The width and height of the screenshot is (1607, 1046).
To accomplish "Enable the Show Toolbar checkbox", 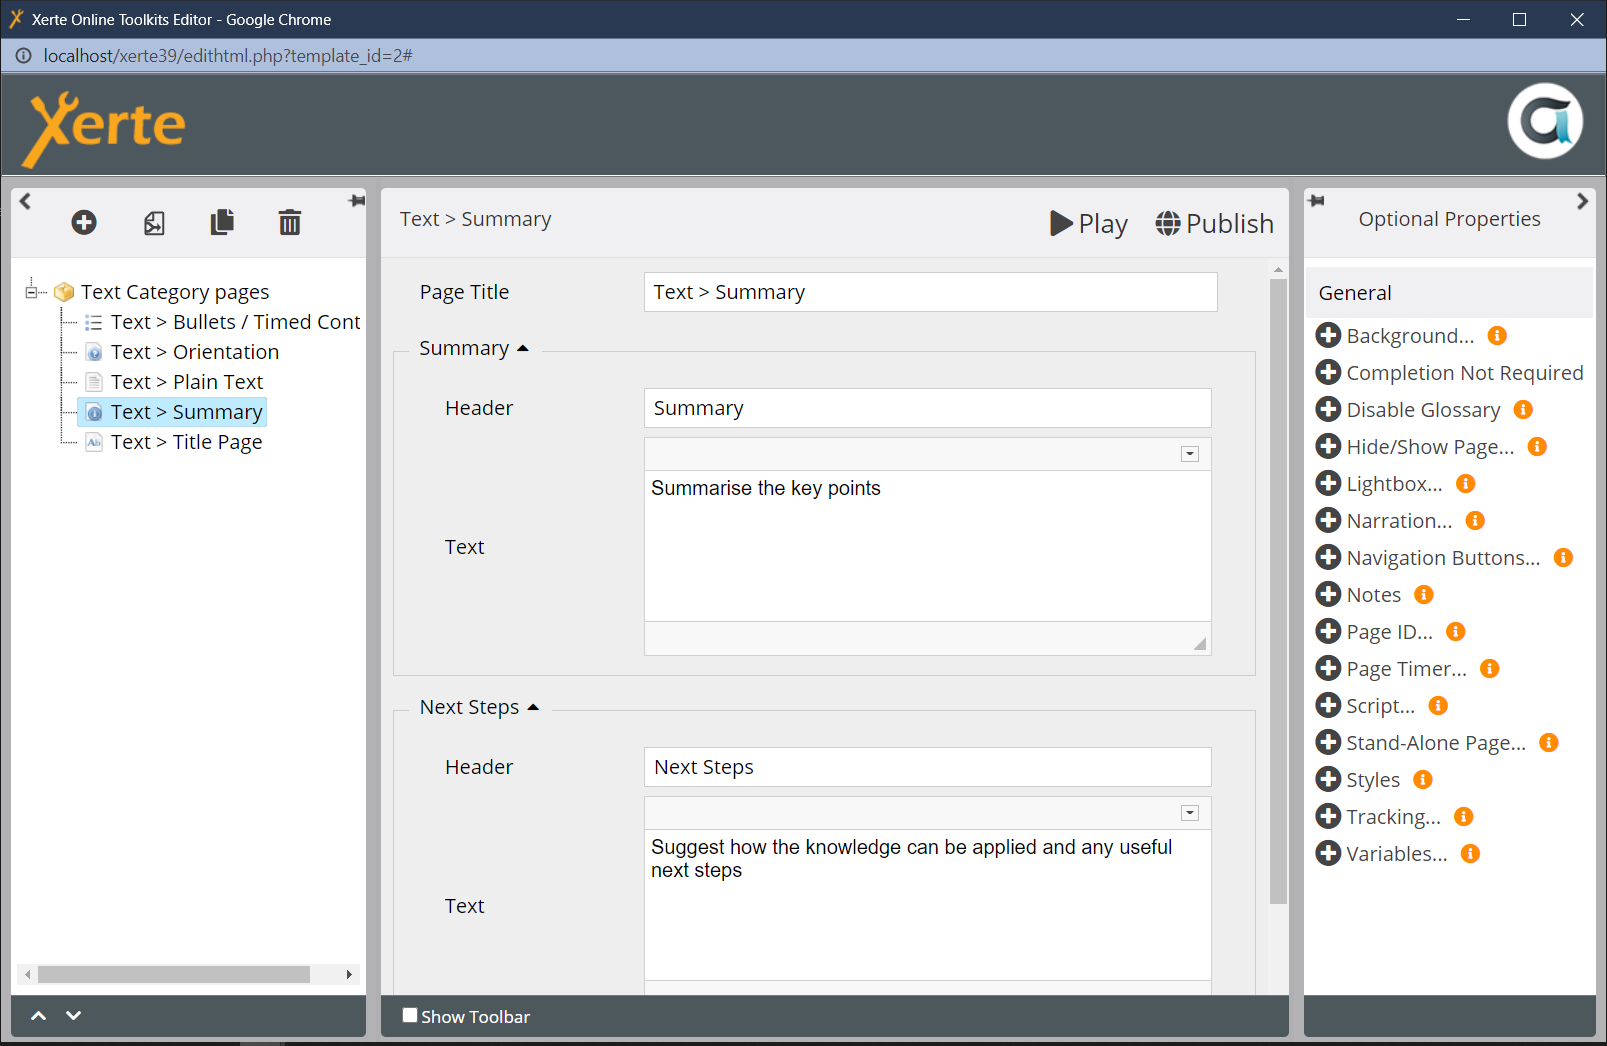I will tap(410, 1015).
